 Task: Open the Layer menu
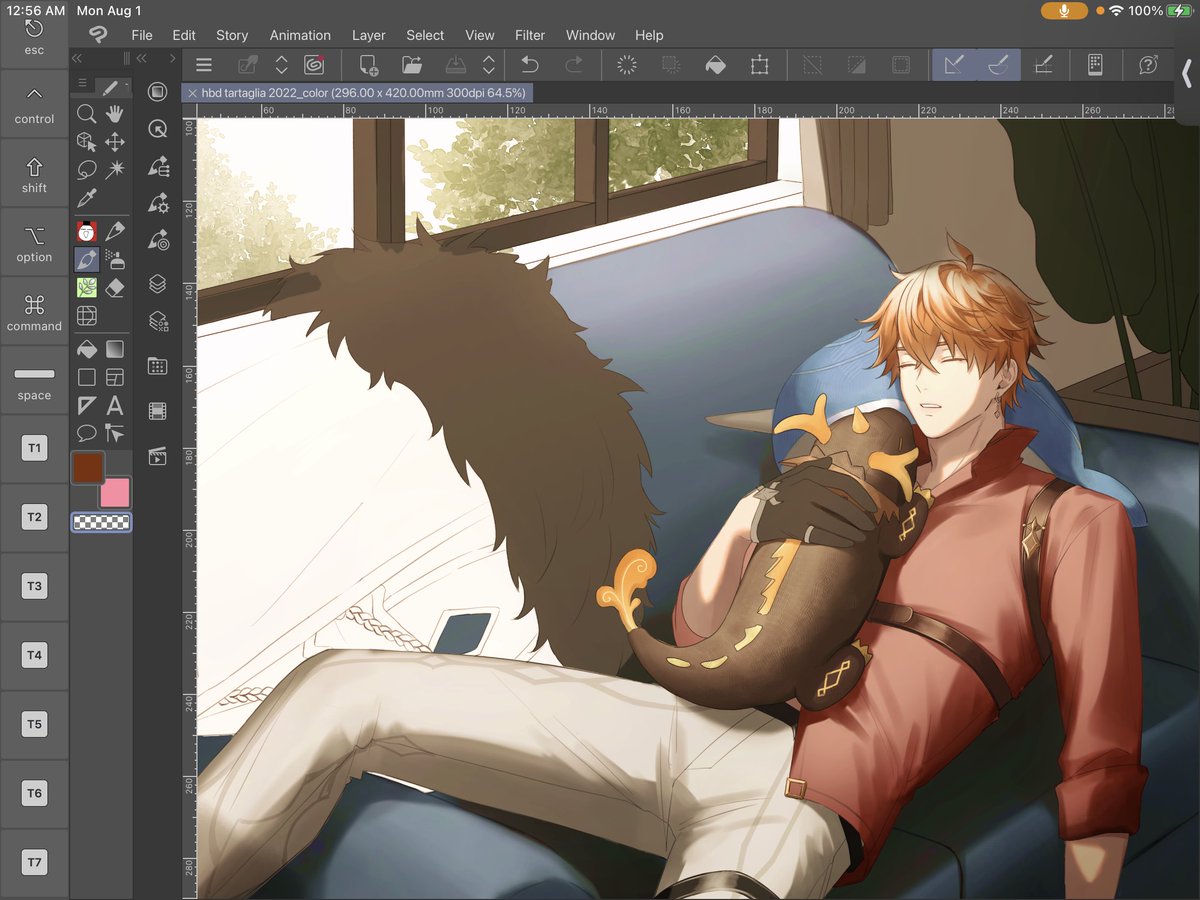point(369,35)
